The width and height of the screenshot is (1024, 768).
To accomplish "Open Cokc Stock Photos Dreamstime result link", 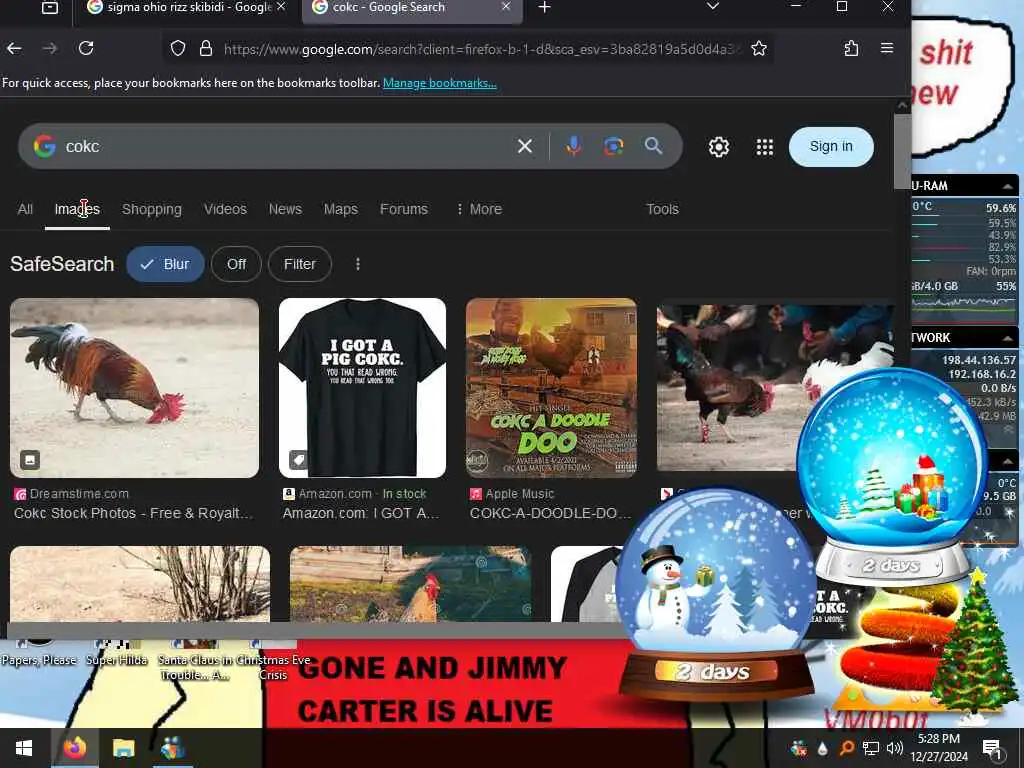I will pos(133,513).
